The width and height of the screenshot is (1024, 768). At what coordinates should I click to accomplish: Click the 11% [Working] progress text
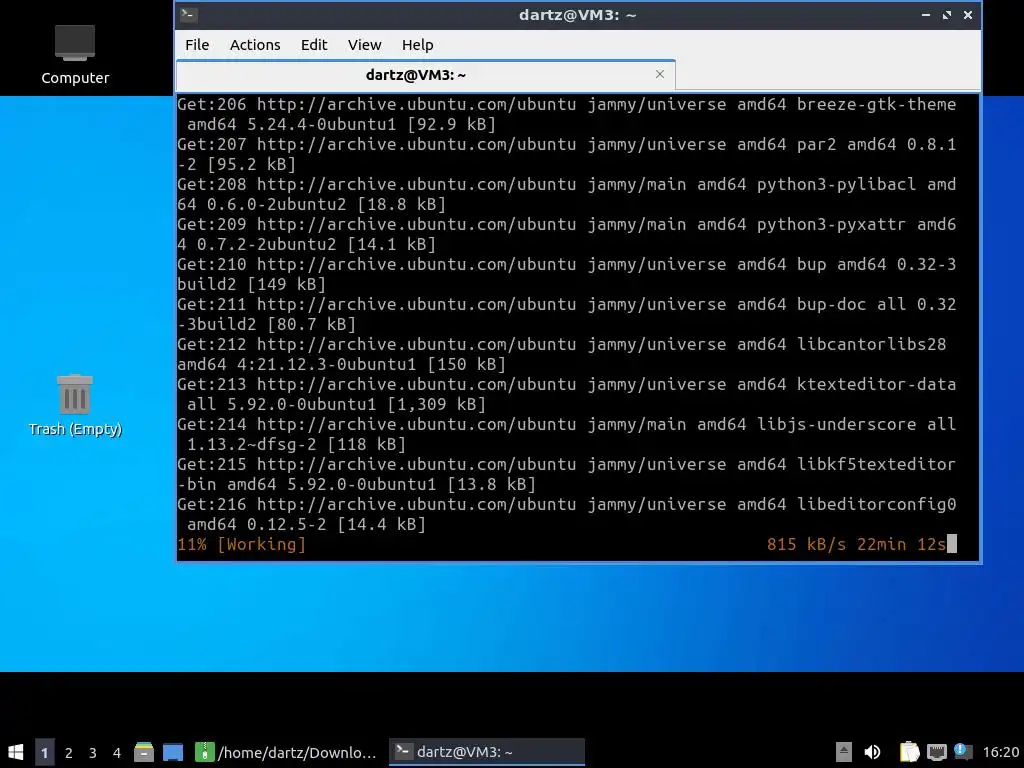(242, 544)
